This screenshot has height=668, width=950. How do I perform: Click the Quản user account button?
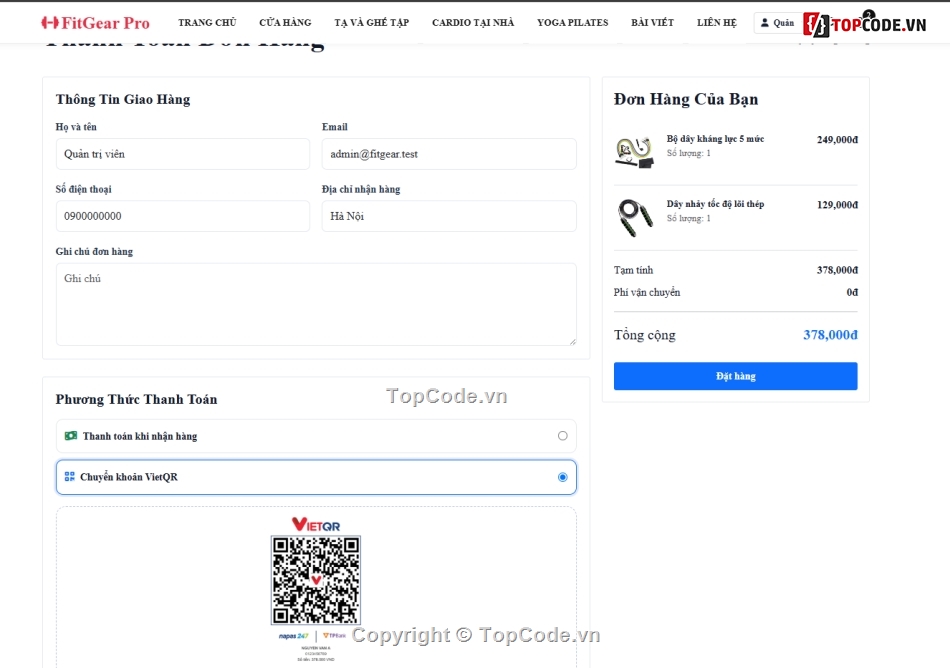tap(778, 23)
